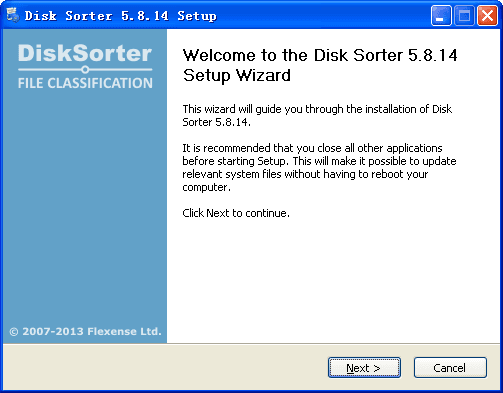Click the 'FILE CLASSIFICATION' caption

85,83
